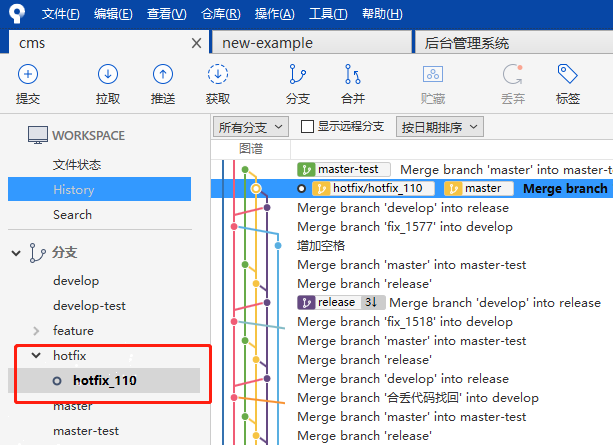The image size is (613, 445).
Task: Click the 推送 (Push) toolbar icon
Action: coord(163,84)
